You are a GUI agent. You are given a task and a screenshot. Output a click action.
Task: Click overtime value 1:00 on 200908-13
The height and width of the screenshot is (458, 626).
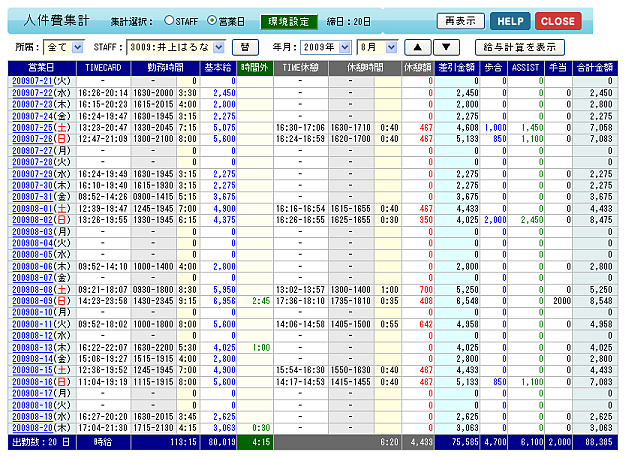coord(261,348)
